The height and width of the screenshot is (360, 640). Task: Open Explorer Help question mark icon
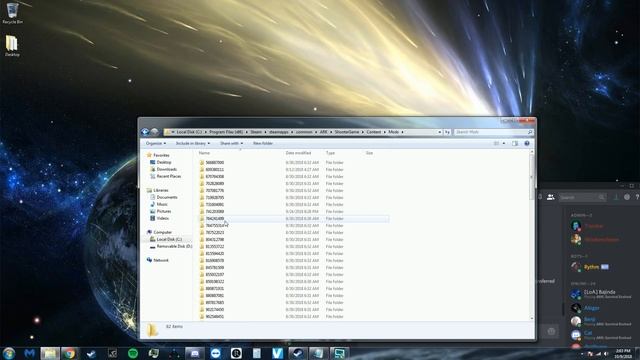point(527,143)
